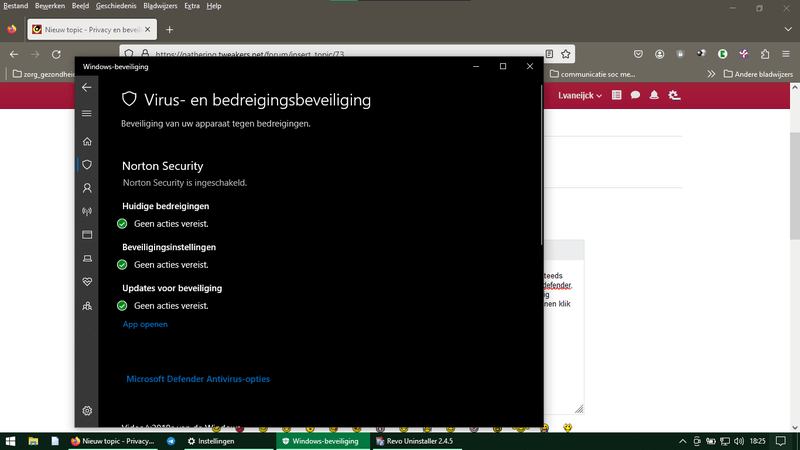Open the Help menu in Firefox
Viewport: 800px width, 450px height.
[214, 6]
